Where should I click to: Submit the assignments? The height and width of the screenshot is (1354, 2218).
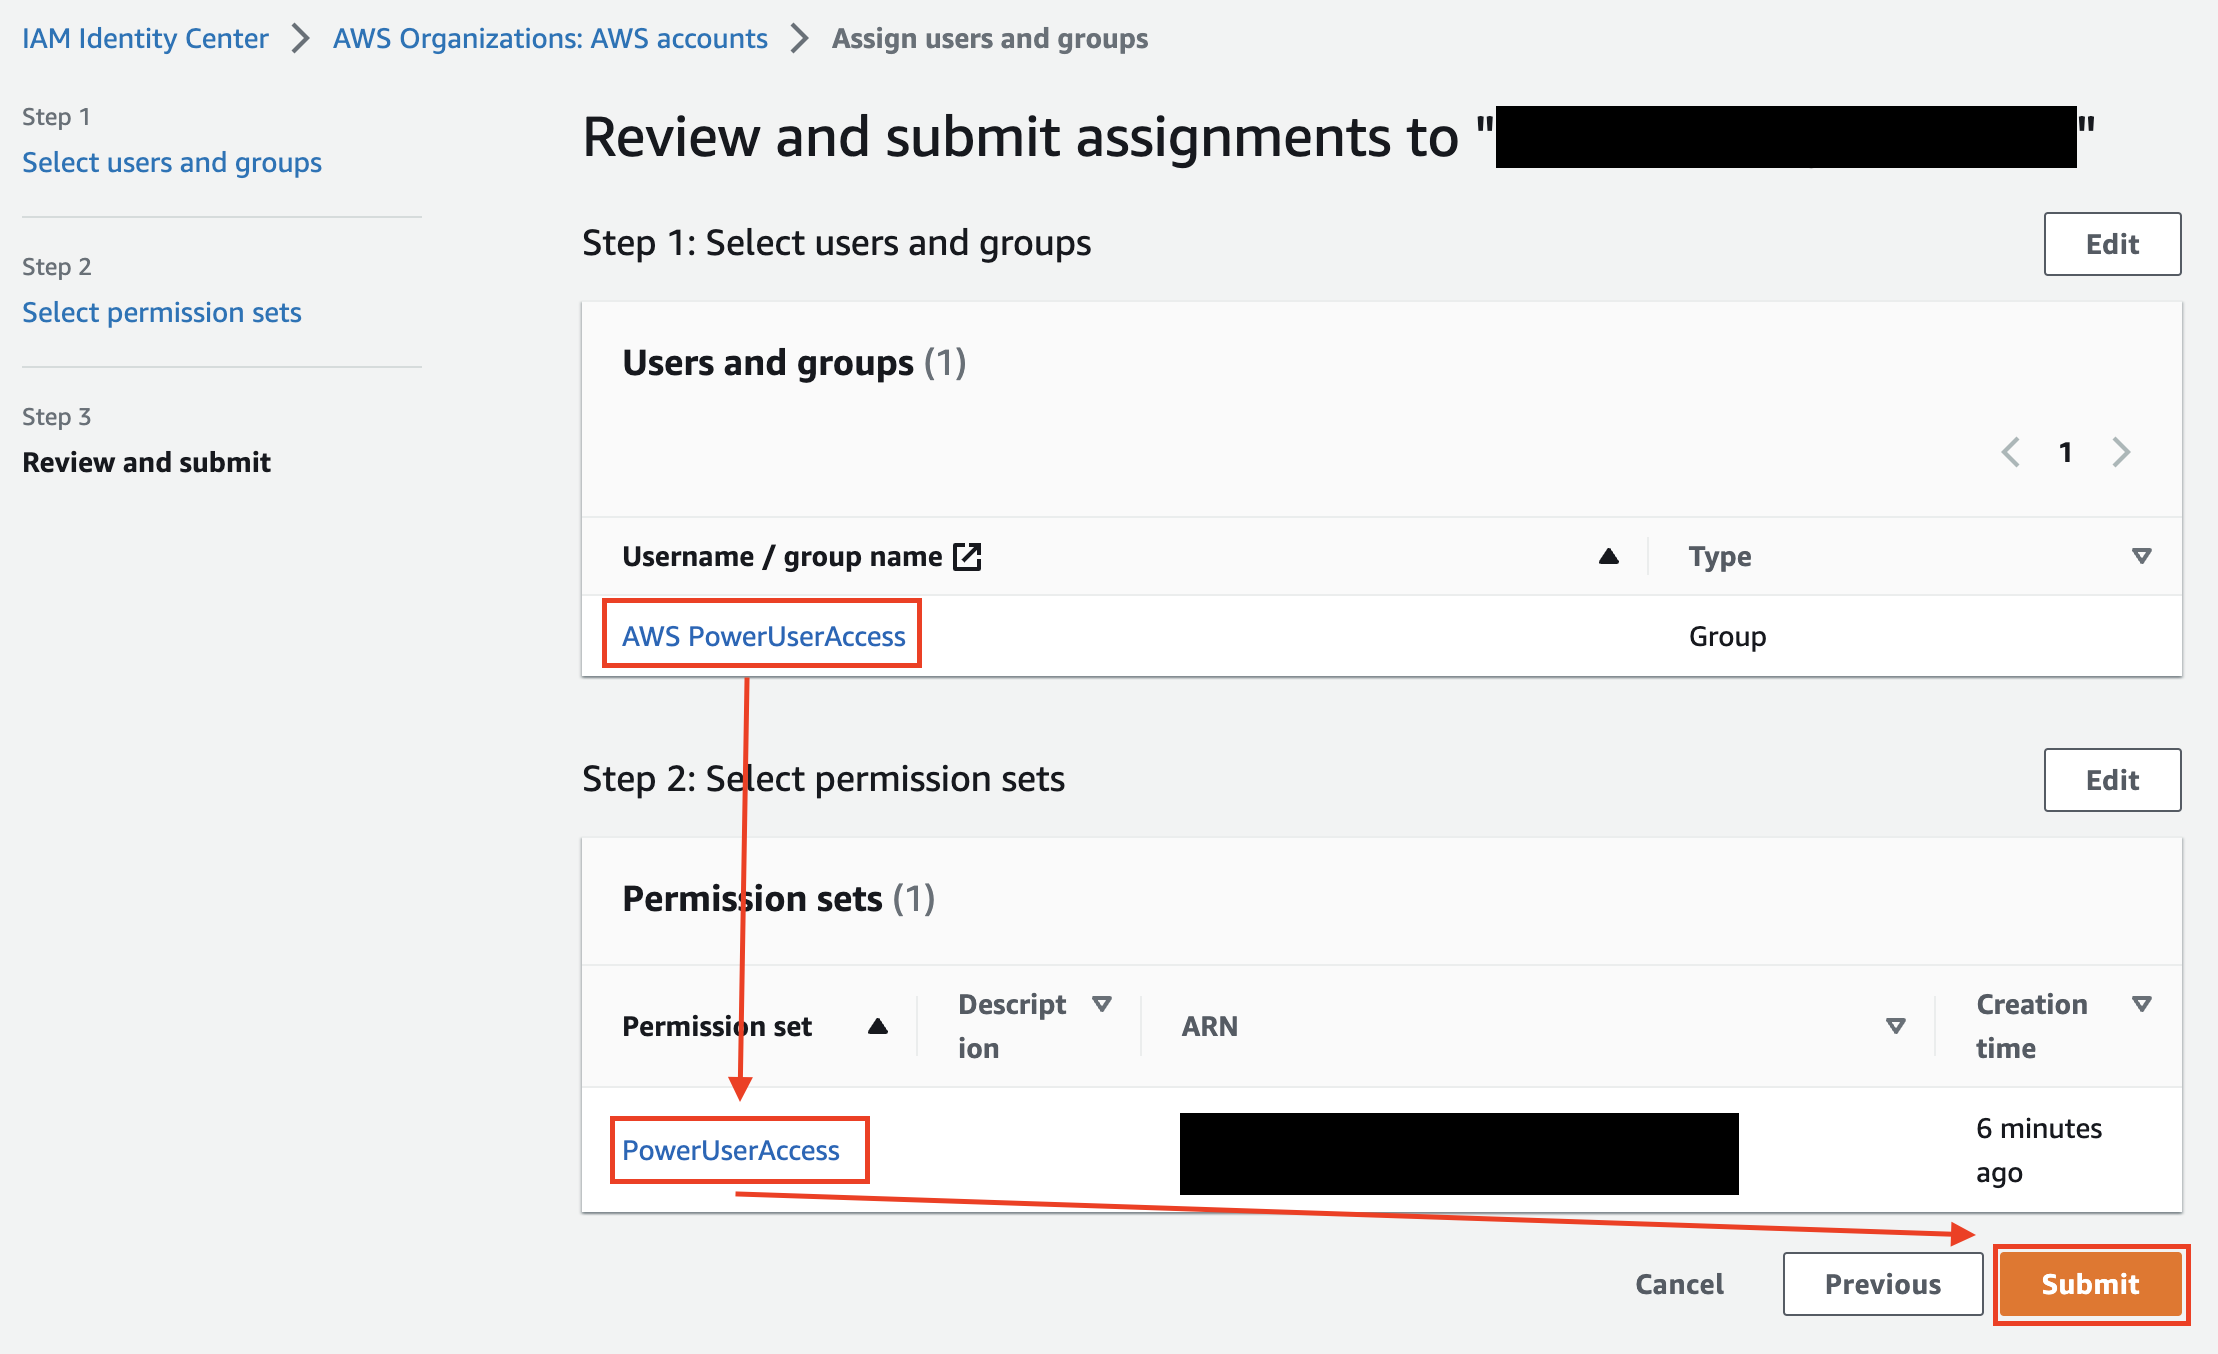coord(2090,1284)
